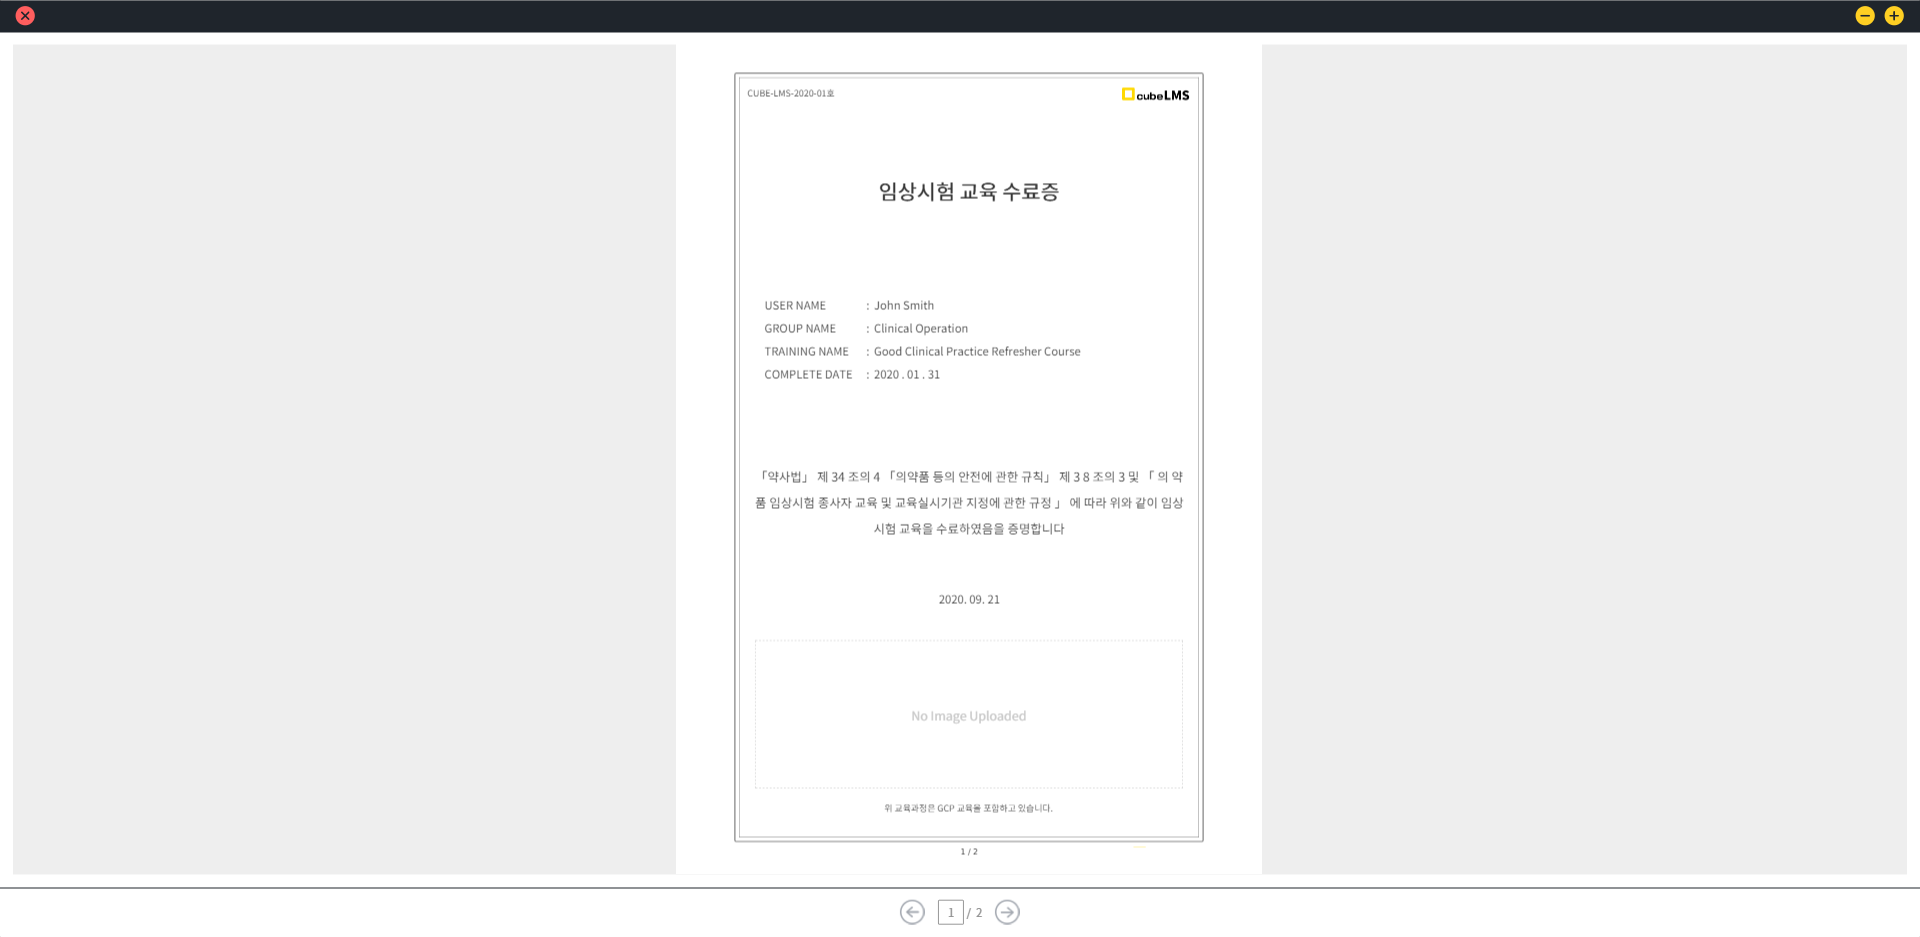Click the GCP footer note on certificate
This screenshot has width=1920, height=937.
[x=968, y=808]
